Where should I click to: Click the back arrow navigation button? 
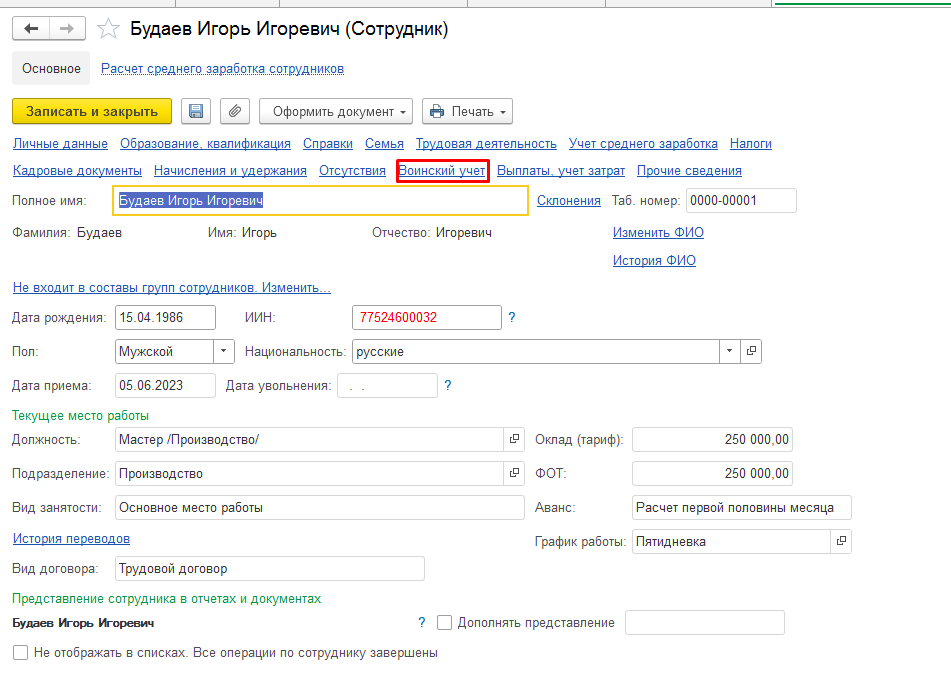click(x=31, y=29)
